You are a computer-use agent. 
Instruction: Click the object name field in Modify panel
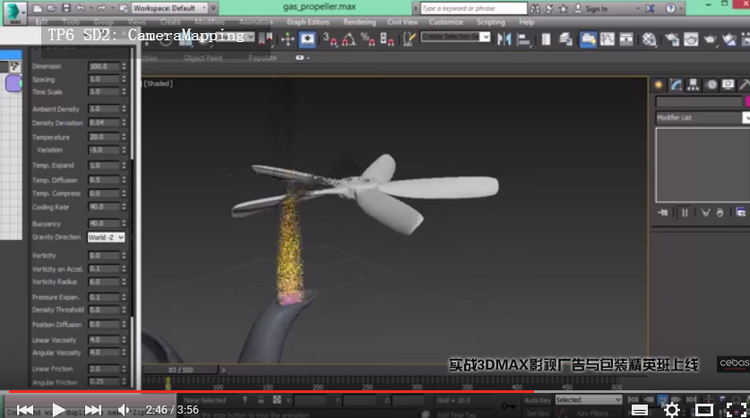point(698,101)
